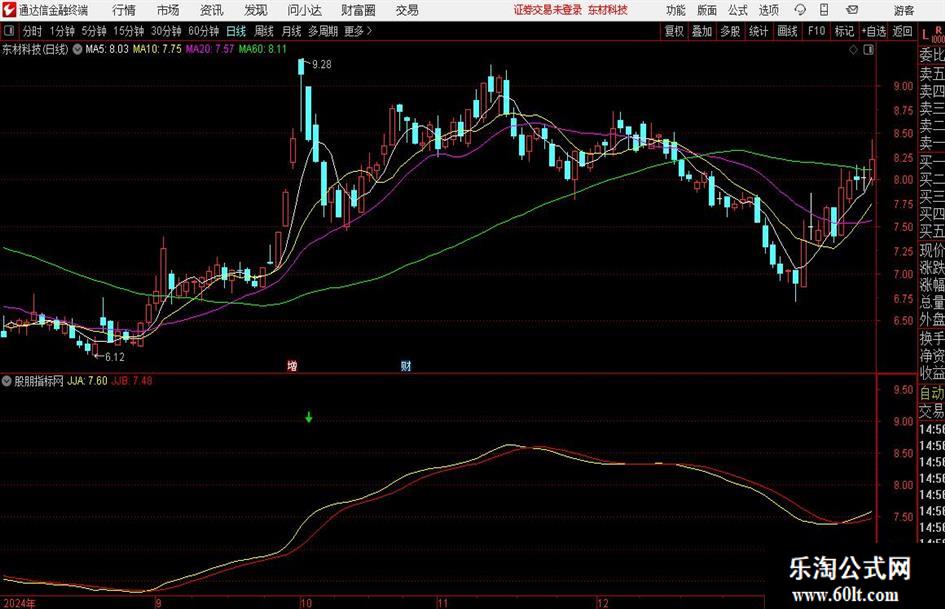
Task: Open the 交易 menu
Action: [407, 10]
